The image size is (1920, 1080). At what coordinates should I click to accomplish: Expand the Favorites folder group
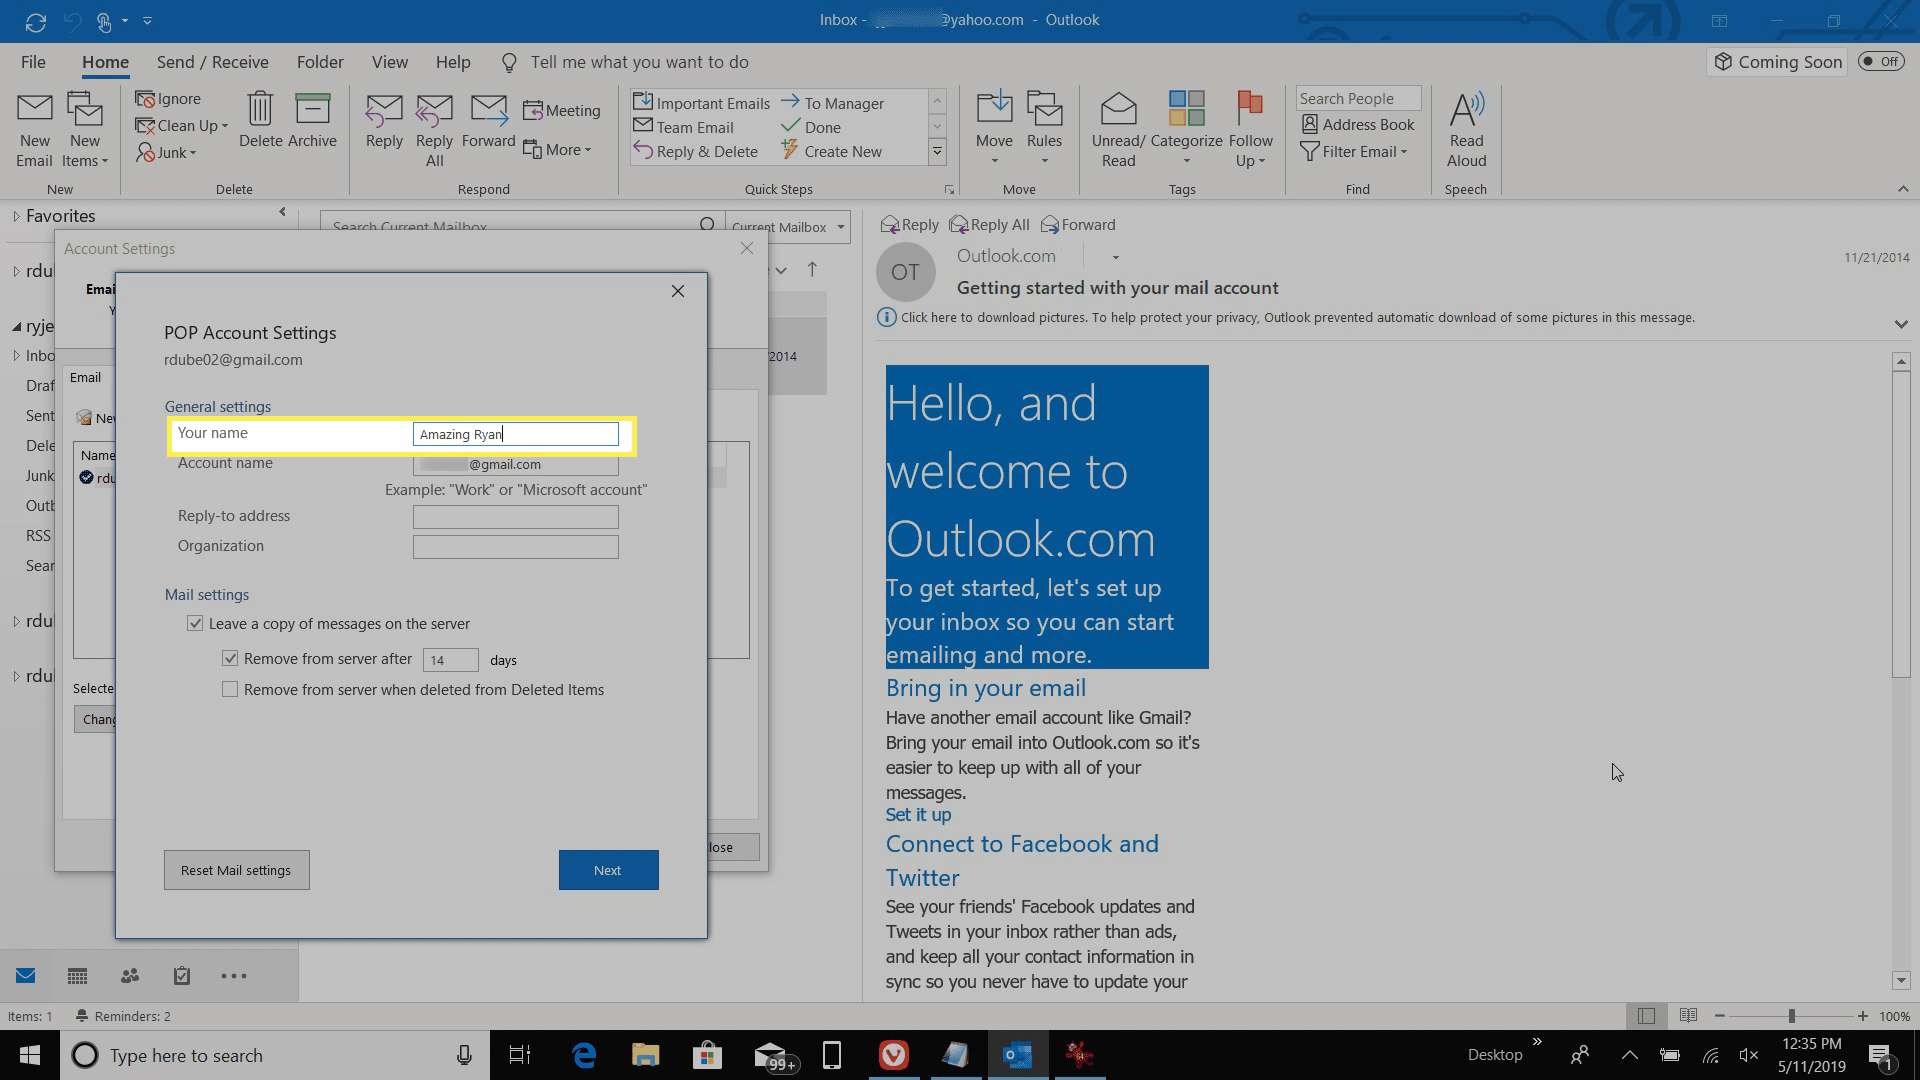[16, 216]
